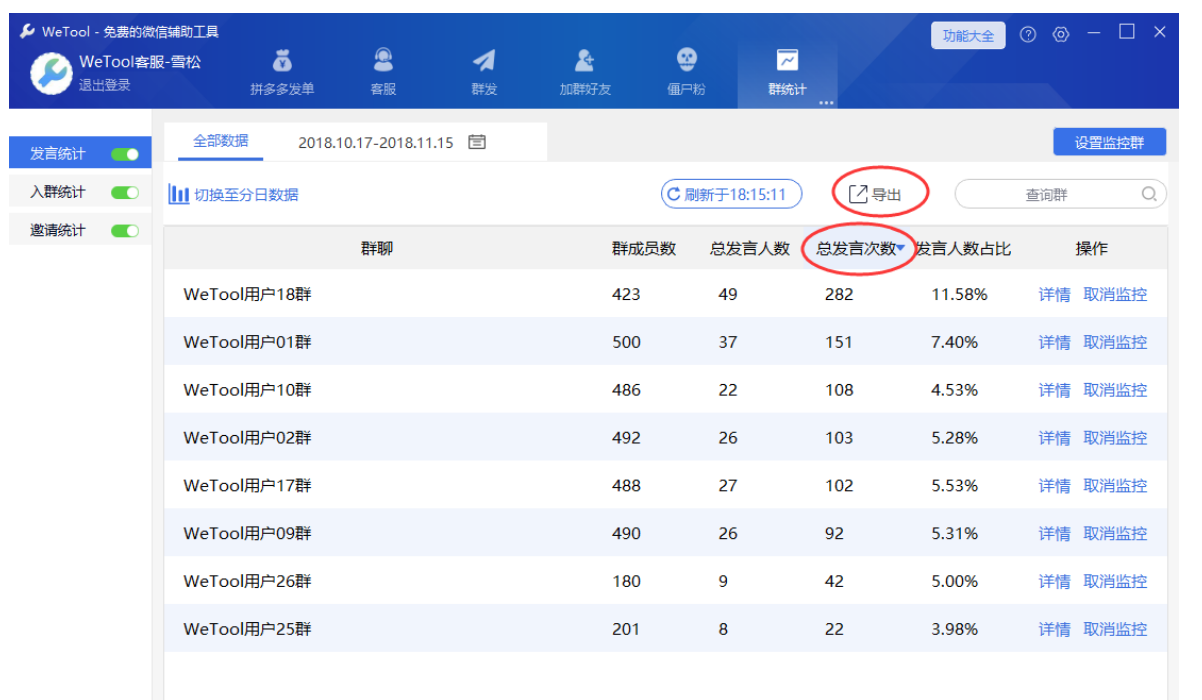Toggle the 邀请统计 switch

(125, 231)
